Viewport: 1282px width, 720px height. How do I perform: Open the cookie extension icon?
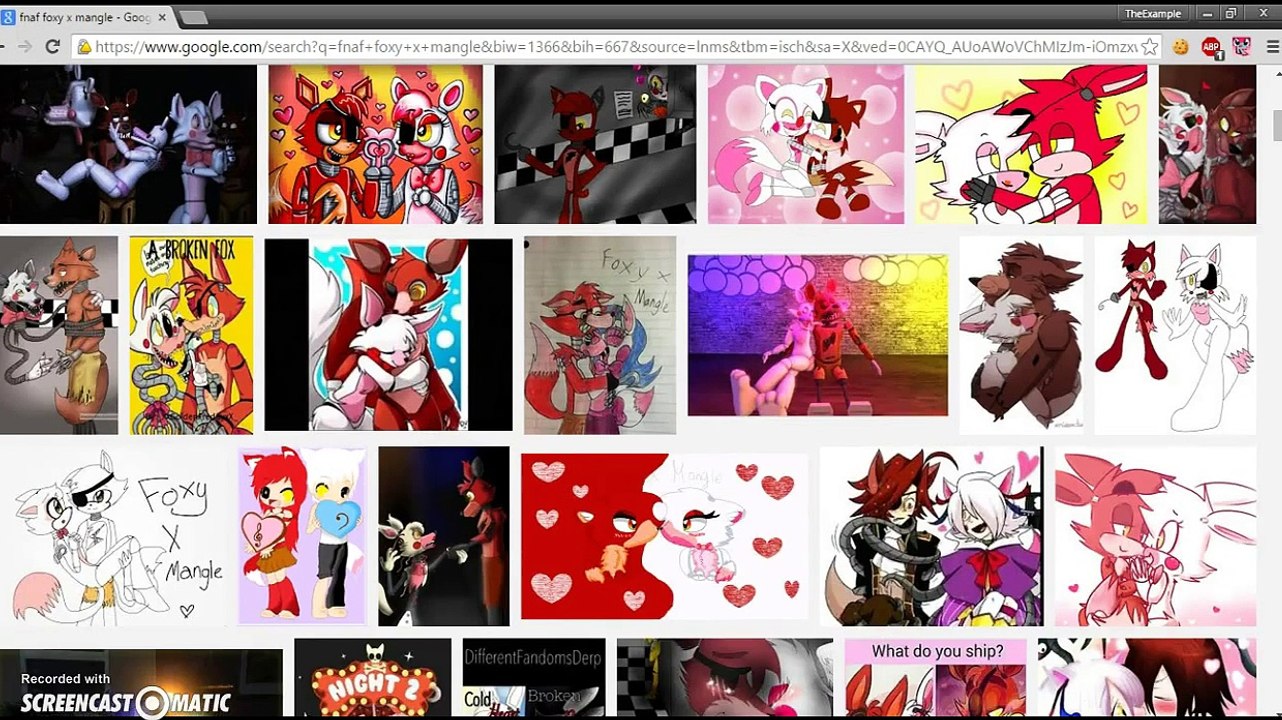click(1181, 47)
